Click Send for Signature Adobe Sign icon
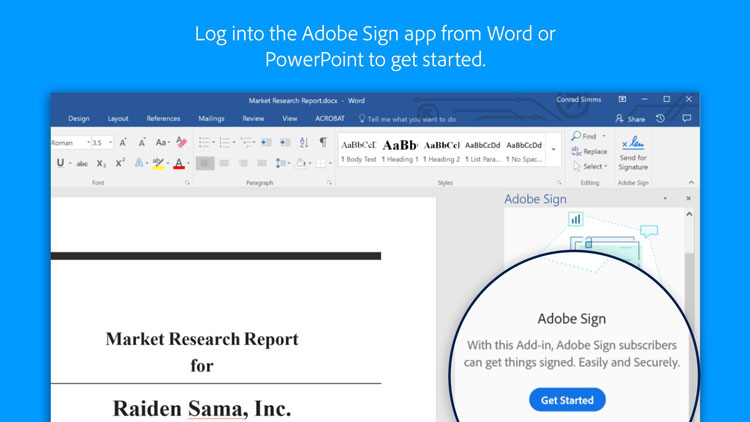 pos(633,153)
